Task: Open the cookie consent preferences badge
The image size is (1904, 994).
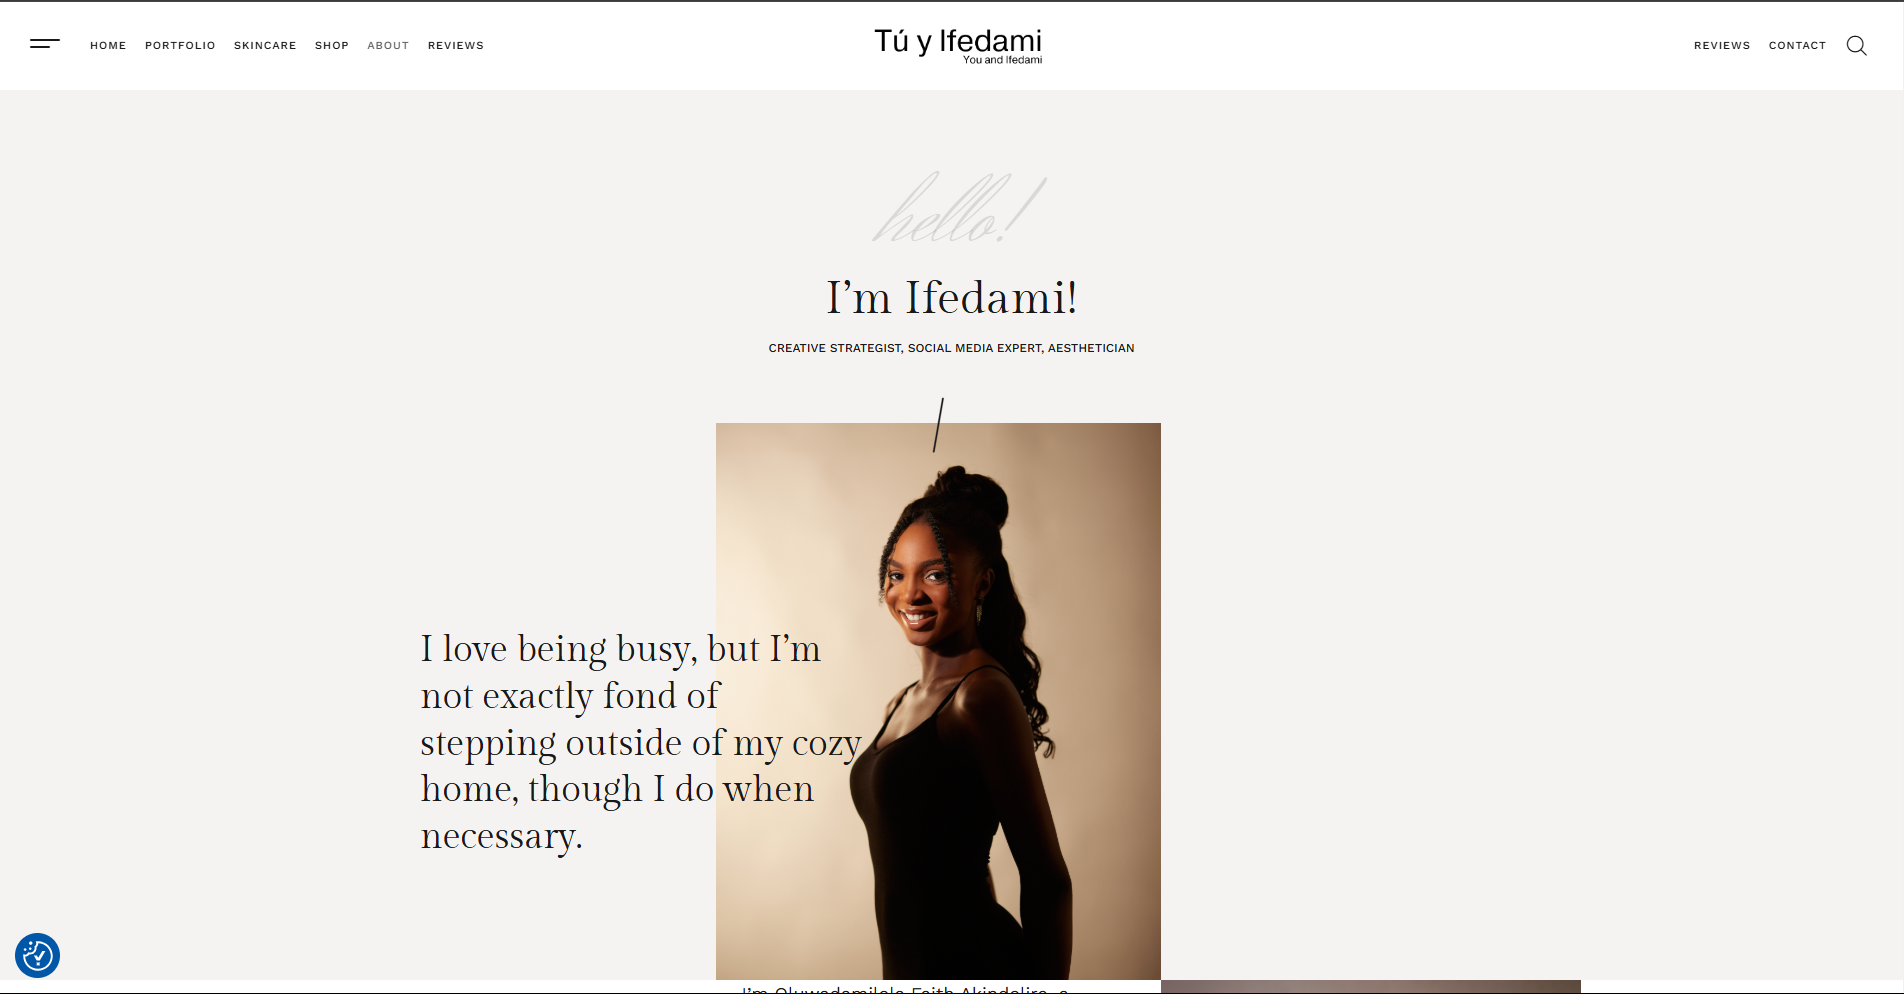Action: [x=38, y=956]
